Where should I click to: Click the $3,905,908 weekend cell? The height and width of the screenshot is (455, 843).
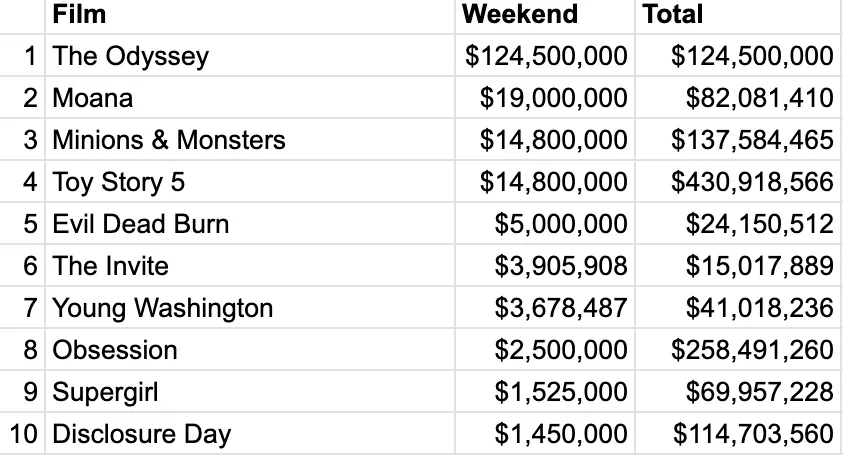pyautogui.click(x=545, y=265)
